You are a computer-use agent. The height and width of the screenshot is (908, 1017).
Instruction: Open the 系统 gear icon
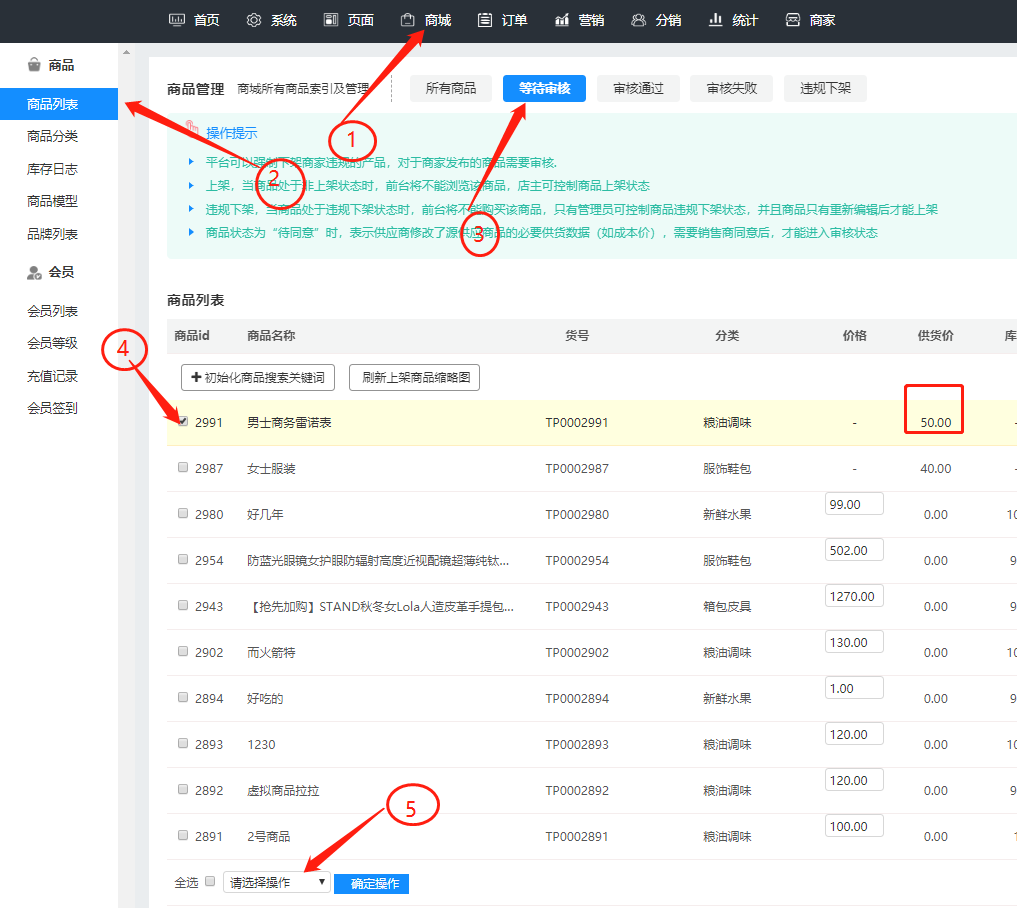tap(254, 20)
